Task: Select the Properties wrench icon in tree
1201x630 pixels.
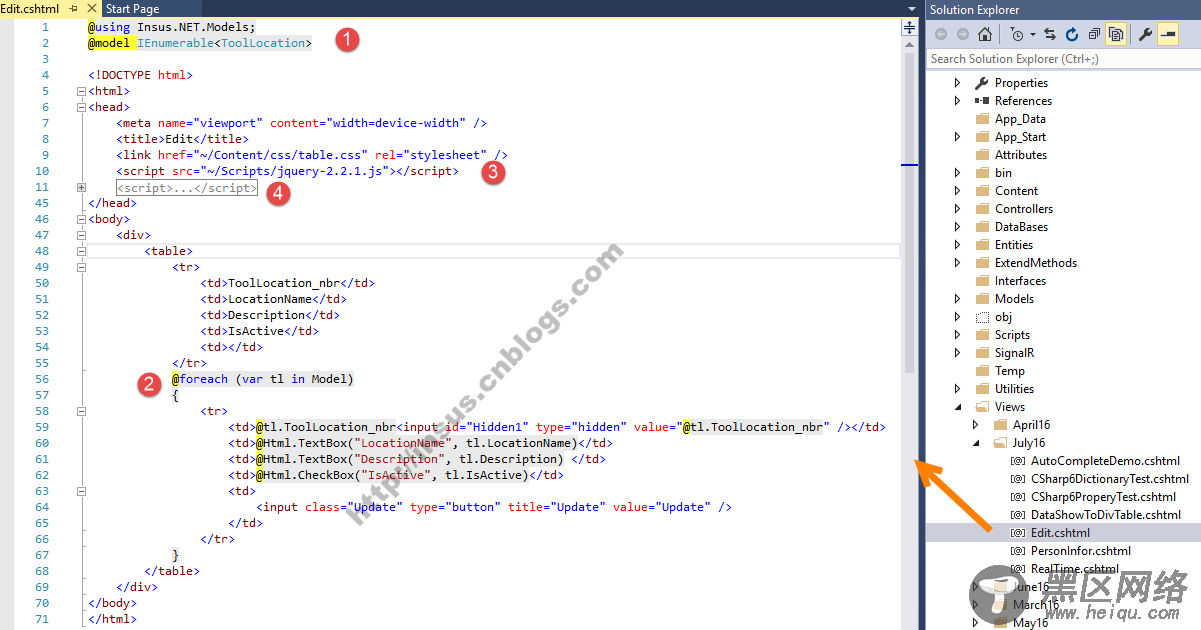Action: click(981, 83)
